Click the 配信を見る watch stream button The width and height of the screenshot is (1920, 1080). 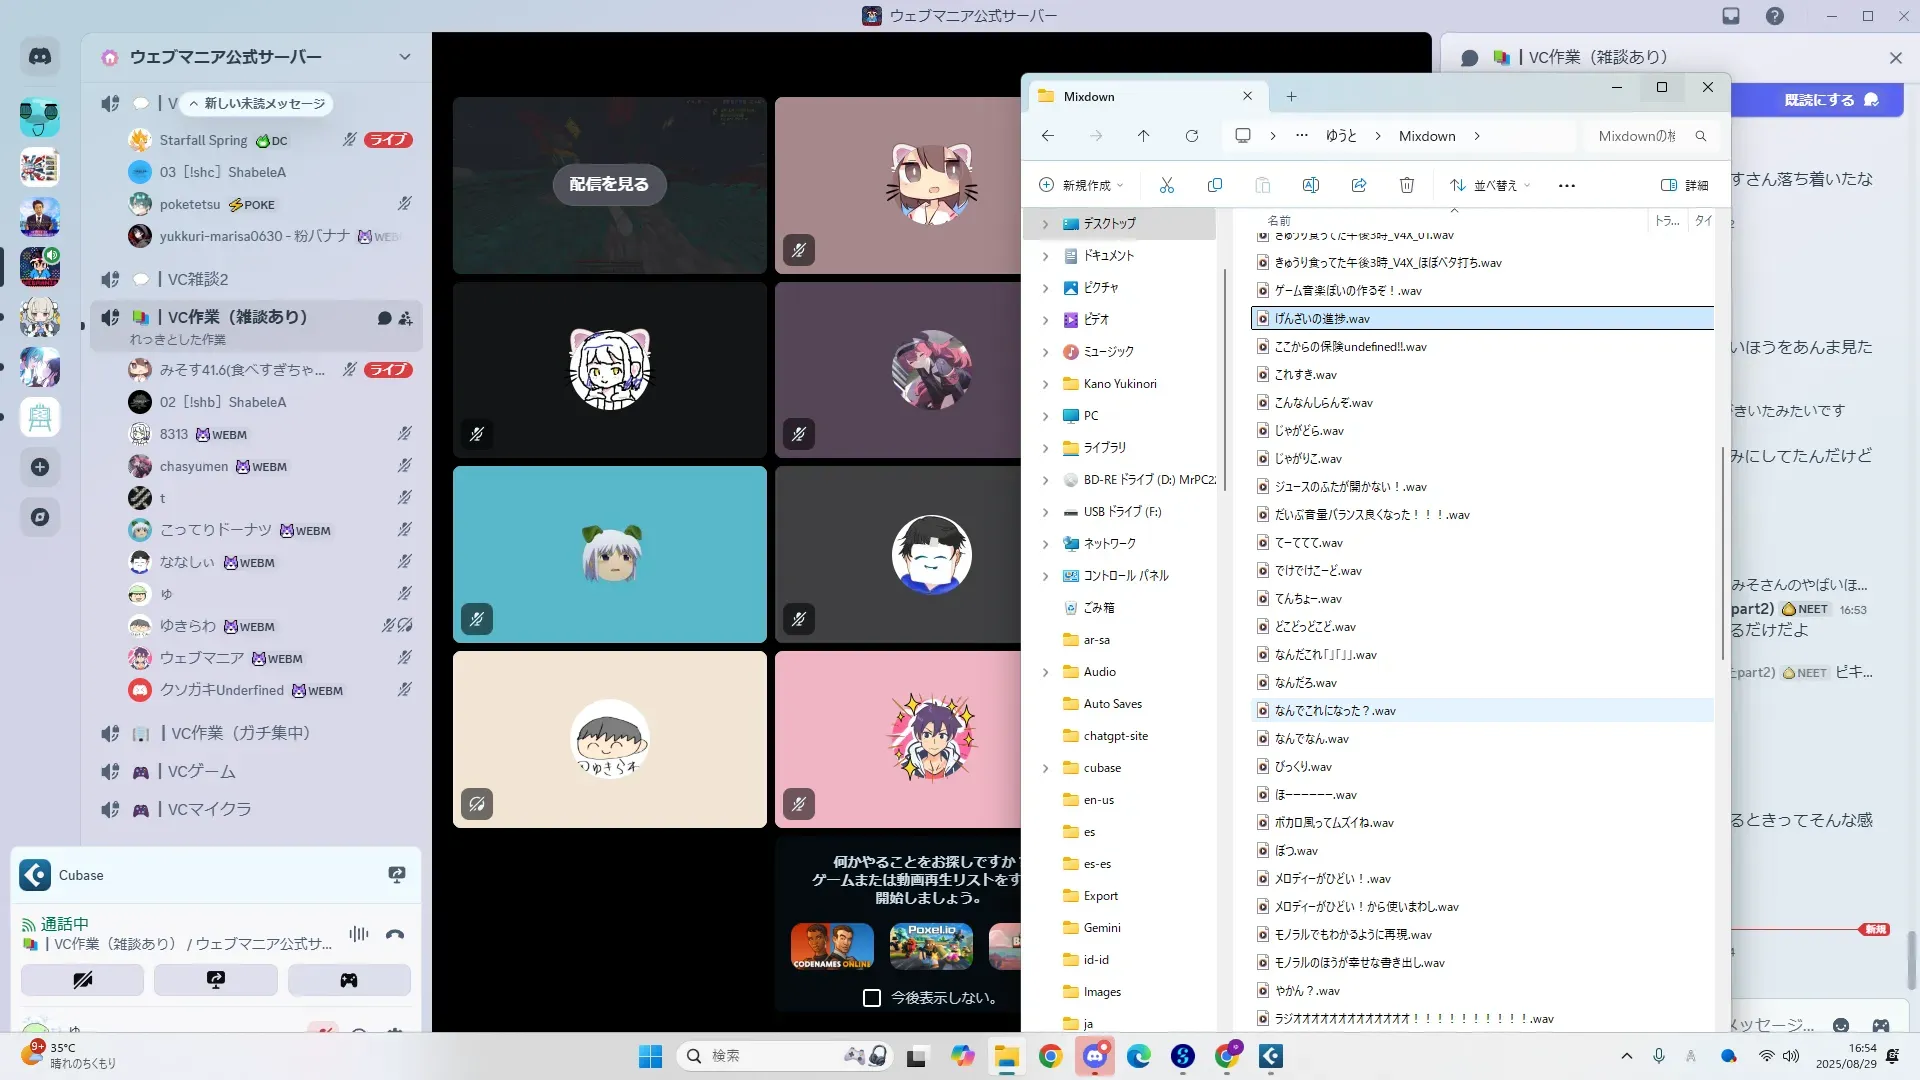click(609, 185)
